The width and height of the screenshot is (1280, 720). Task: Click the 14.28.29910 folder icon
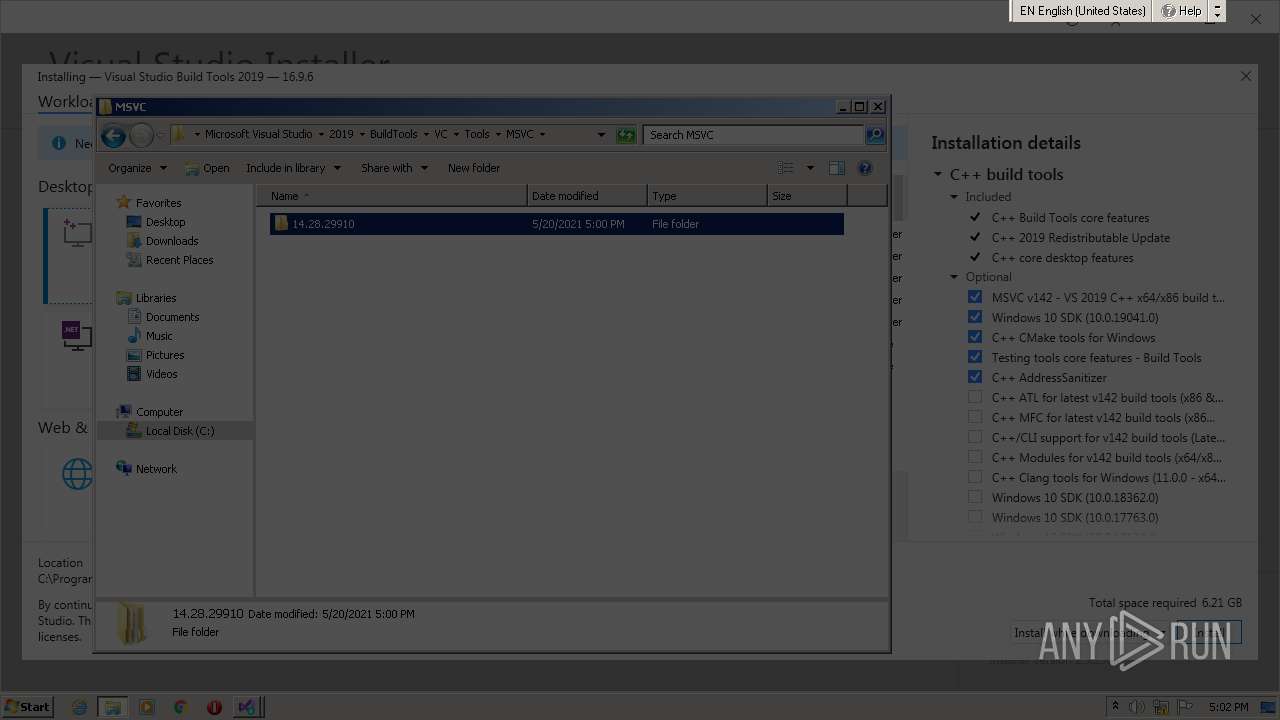point(281,224)
